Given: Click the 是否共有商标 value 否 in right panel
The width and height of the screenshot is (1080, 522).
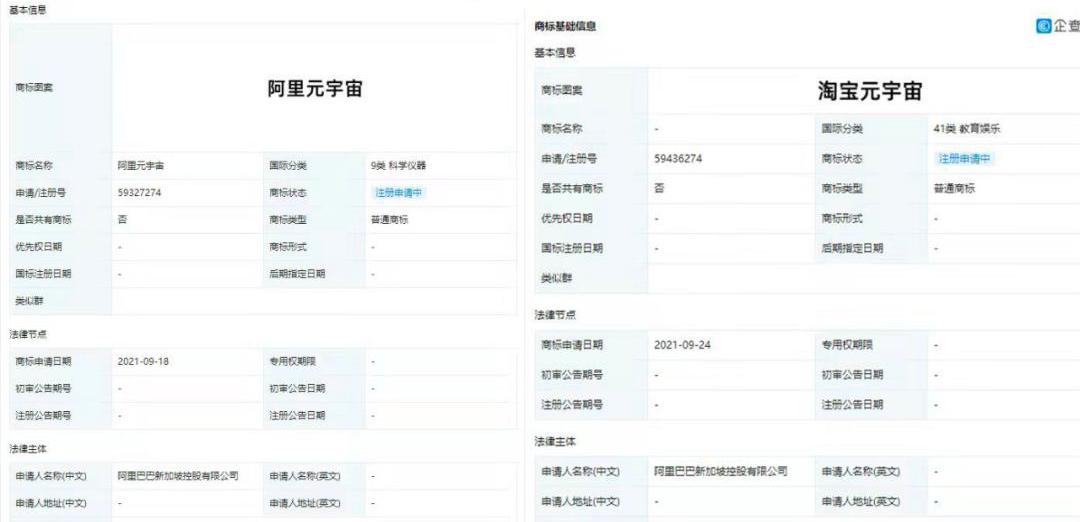Looking at the screenshot, I should click(x=659, y=188).
